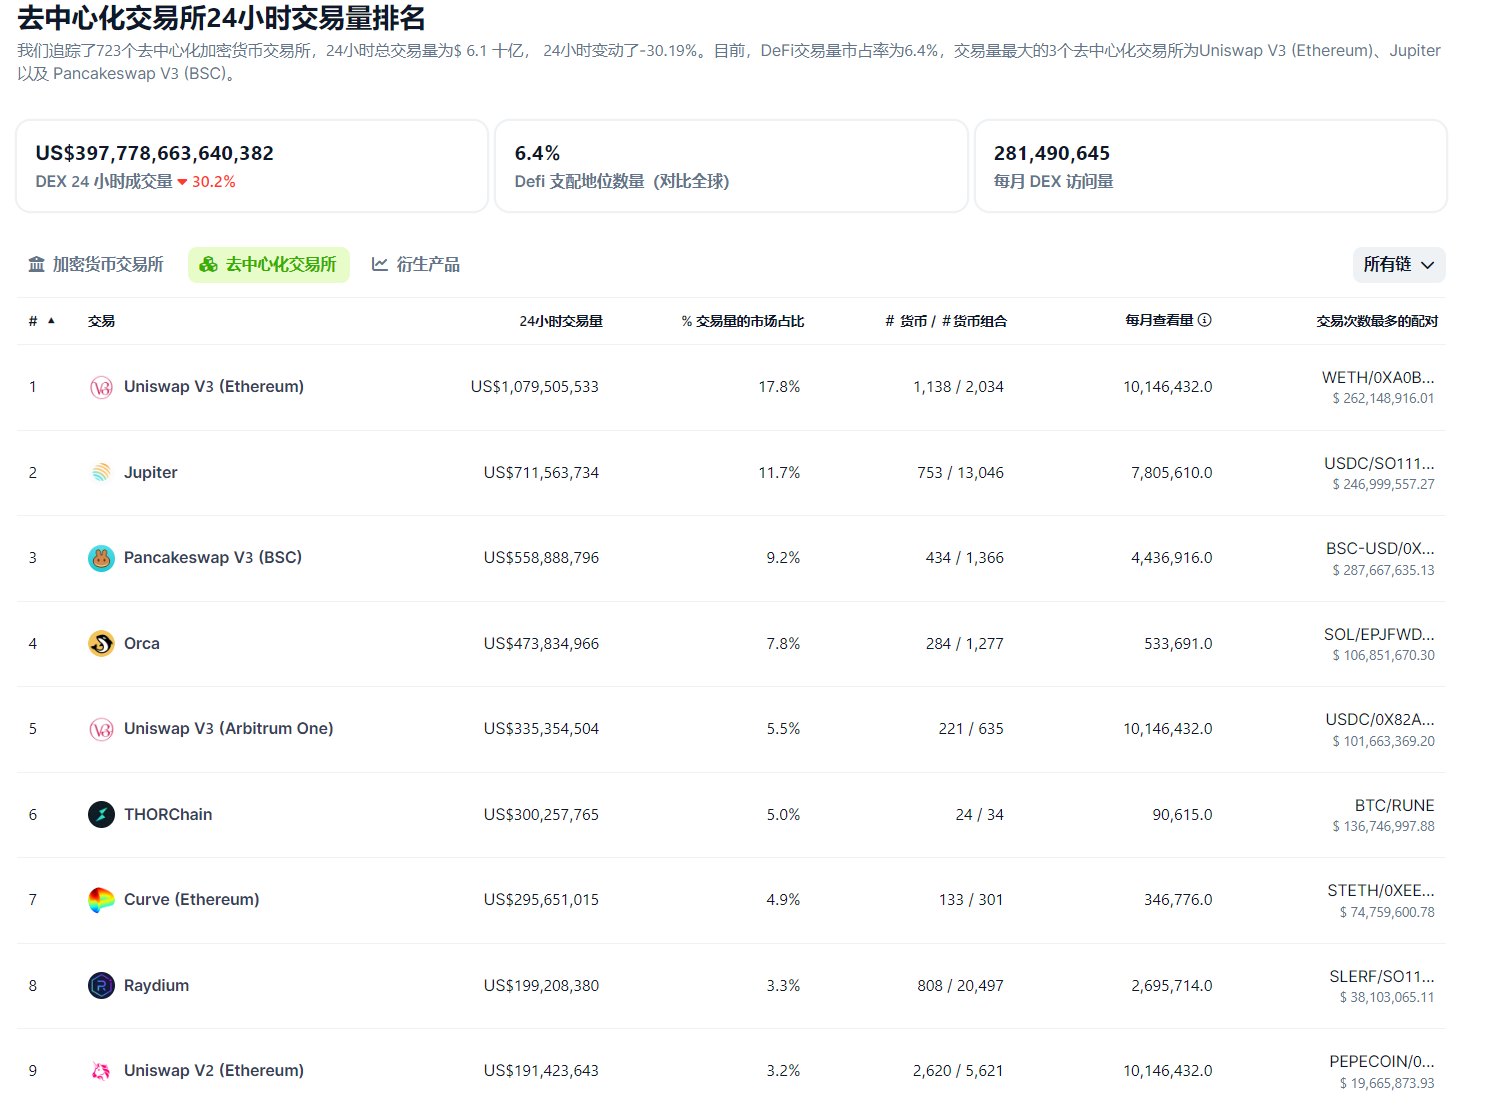This screenshot has height=1111, width=1485.
Task: Click the Jupiter exchange logo
Action: tap(101, 472)
